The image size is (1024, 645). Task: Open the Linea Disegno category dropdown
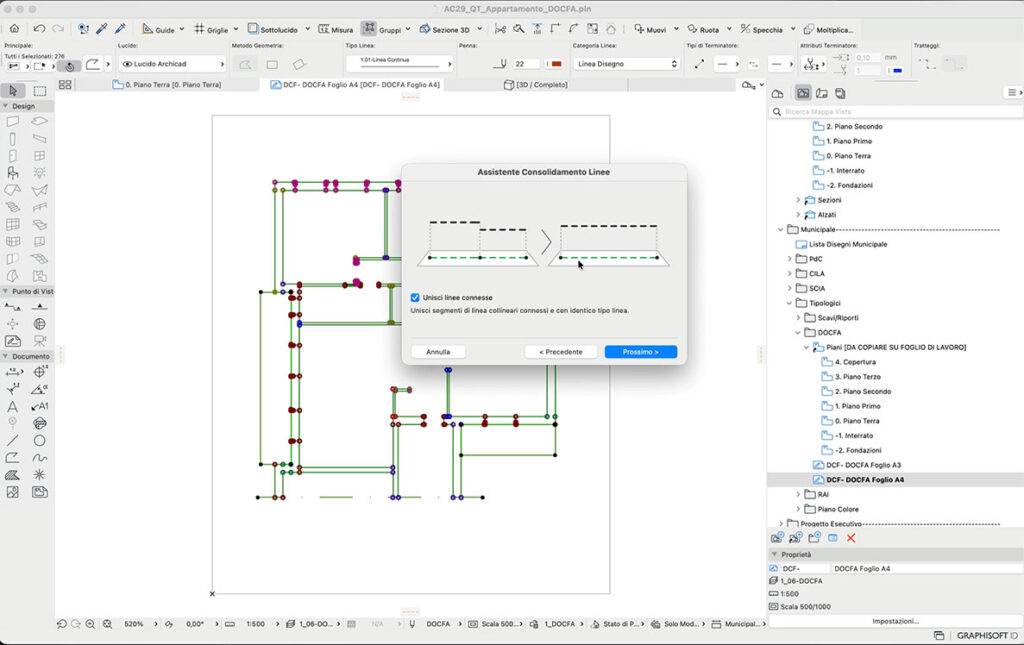tap(627, 64)
